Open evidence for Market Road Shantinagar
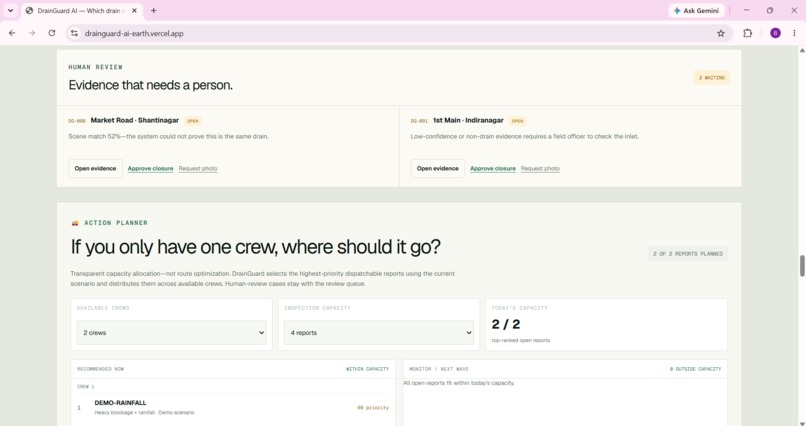The image size is (806, 426). point(95,169)
